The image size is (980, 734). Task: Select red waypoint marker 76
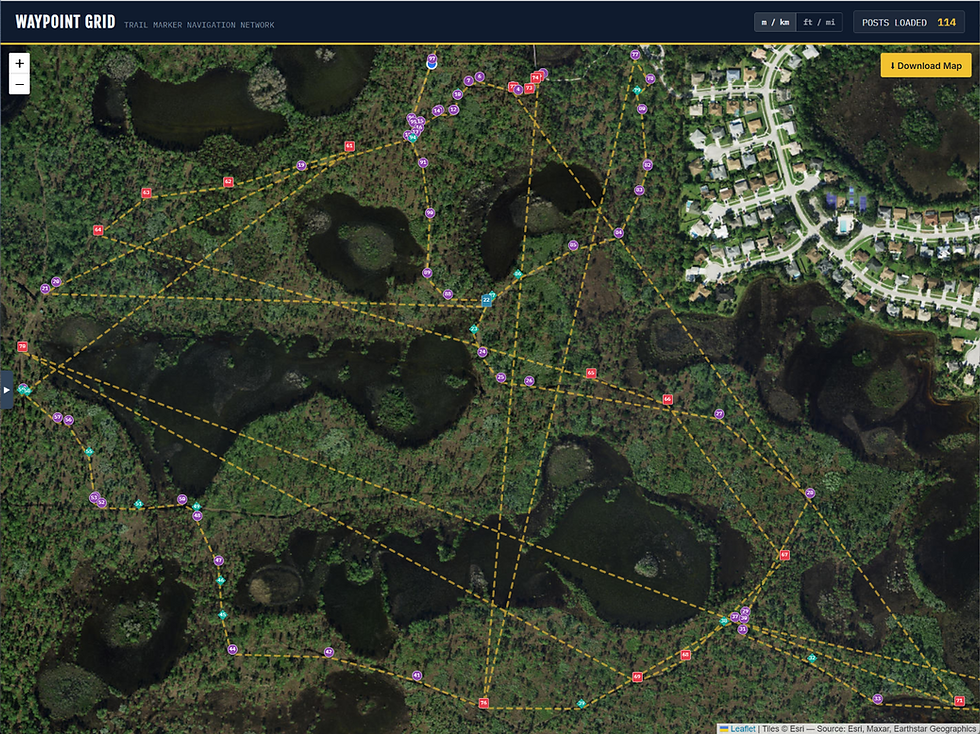coord(483,703)
